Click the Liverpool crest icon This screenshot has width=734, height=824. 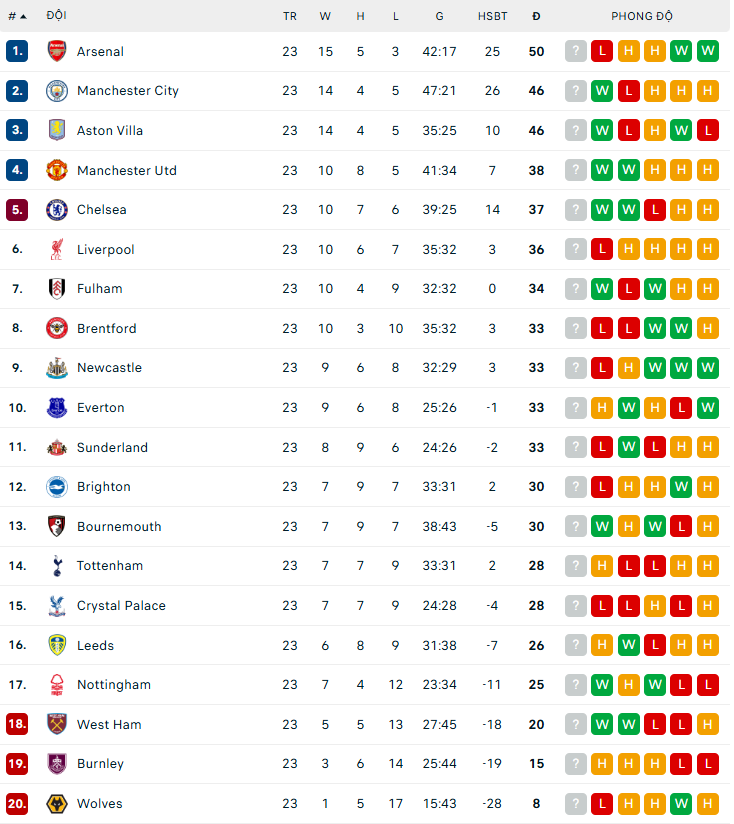pyautogui.click(x=56, y=249)
